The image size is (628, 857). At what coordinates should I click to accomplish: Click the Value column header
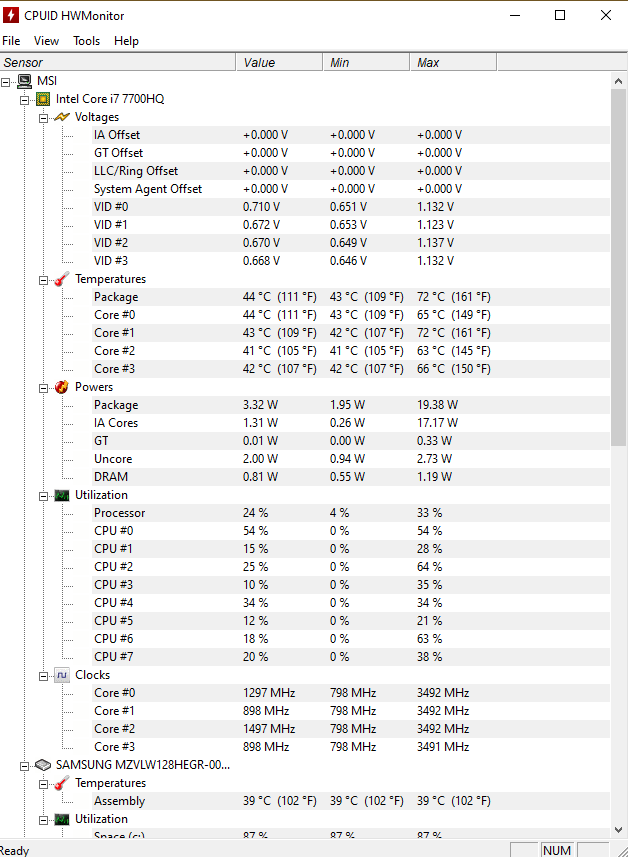click(279, 62)
